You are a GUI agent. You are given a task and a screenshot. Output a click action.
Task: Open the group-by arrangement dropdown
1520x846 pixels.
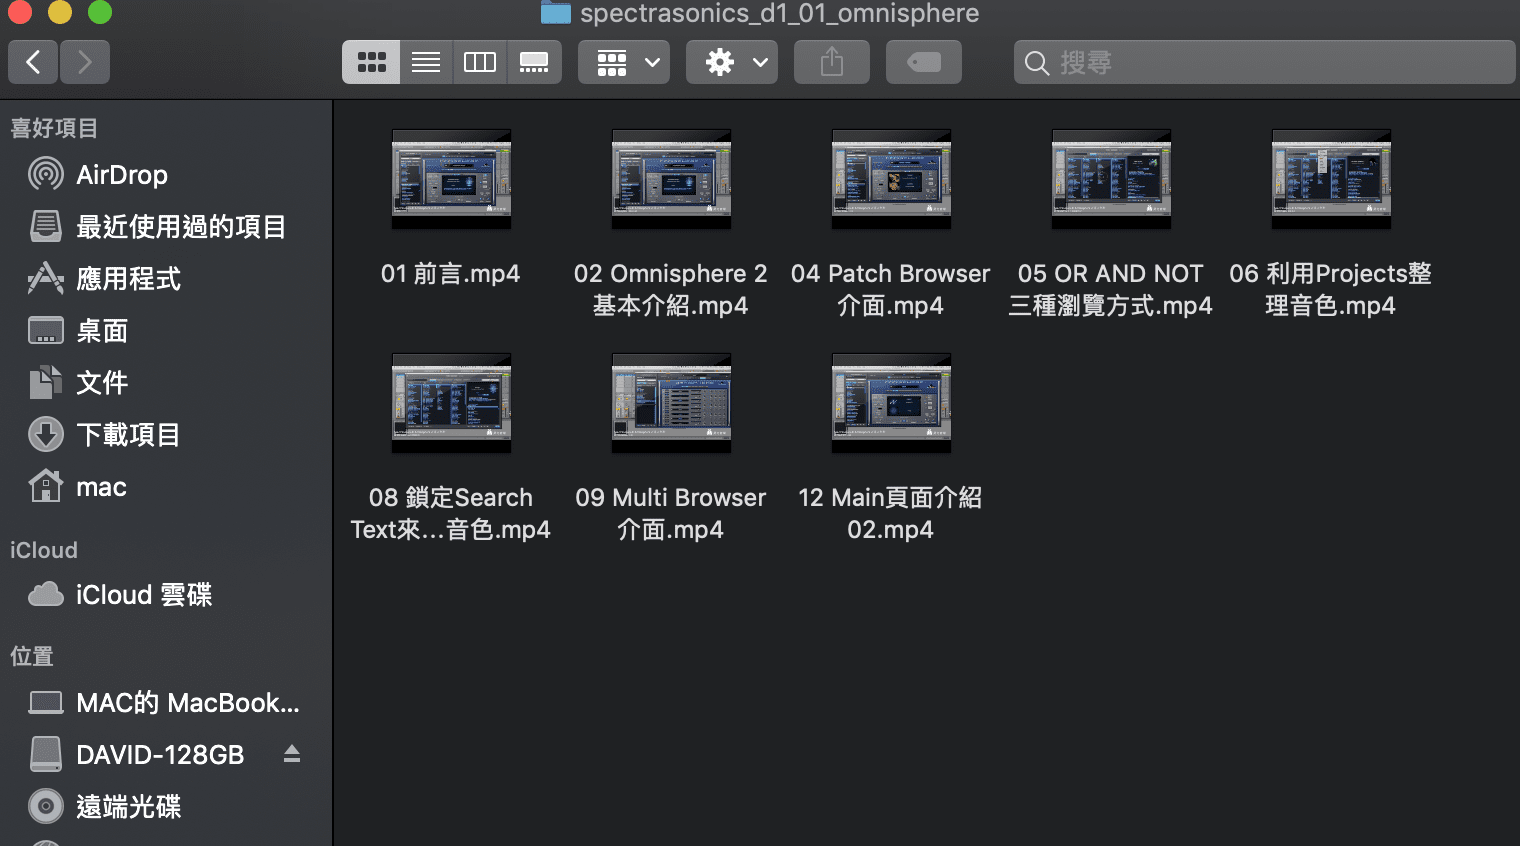click(x=624, y=62)
